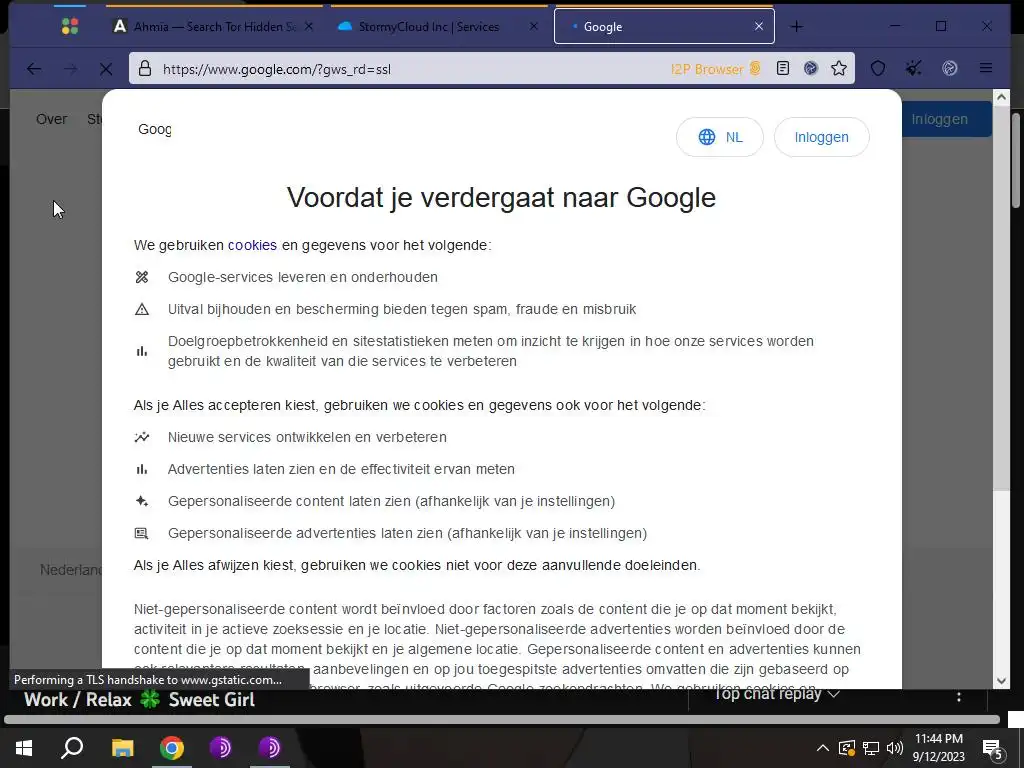
Task: Open Google Chrome from taskbar
Action: (x=172, y=748)
